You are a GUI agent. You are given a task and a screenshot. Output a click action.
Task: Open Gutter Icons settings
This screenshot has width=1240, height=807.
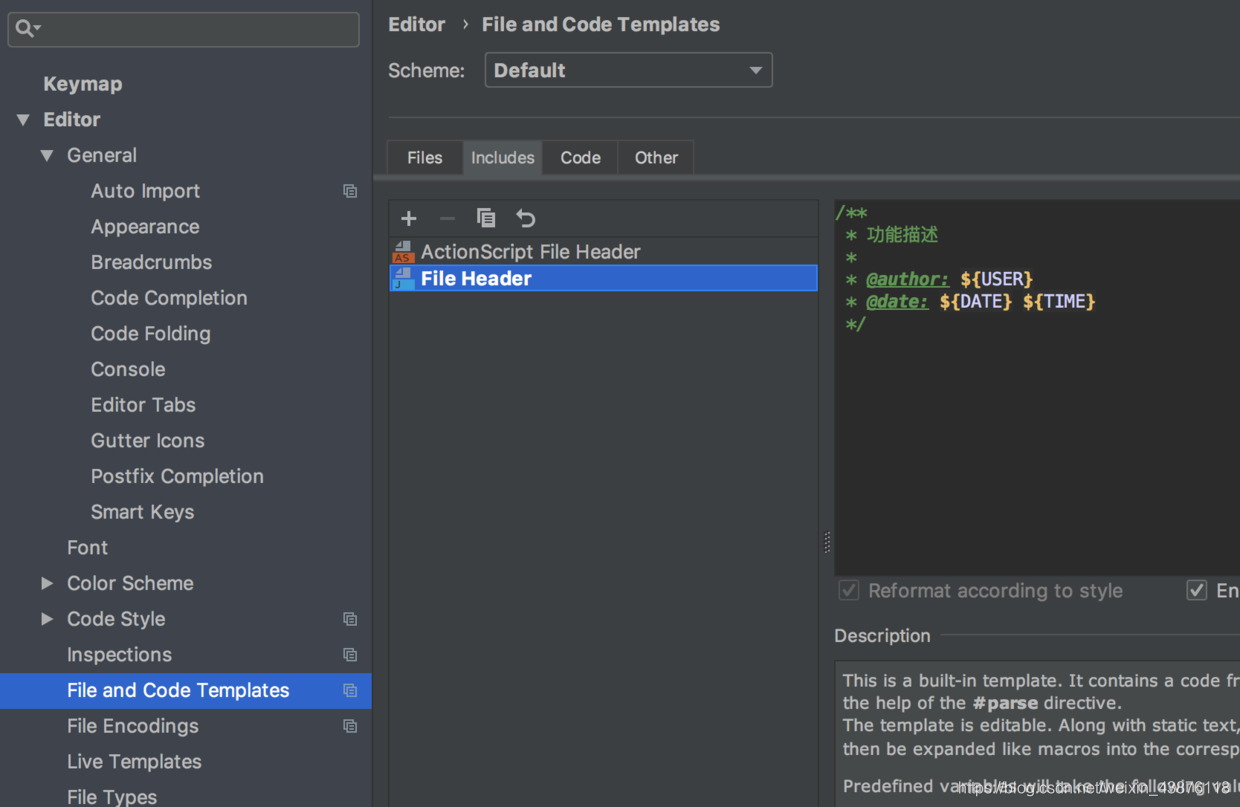(x=148, y=441)
